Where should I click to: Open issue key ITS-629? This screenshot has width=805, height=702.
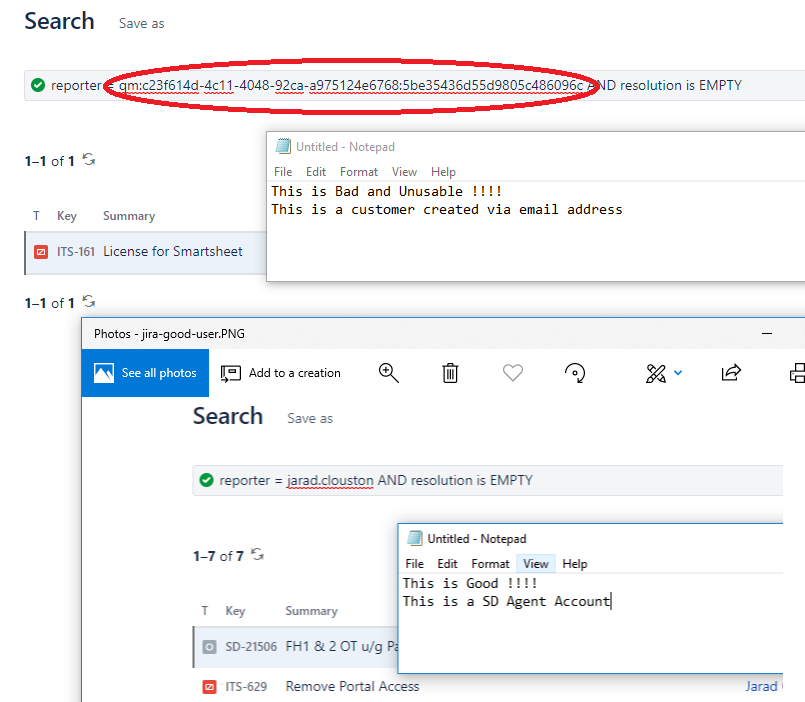coord(246,687)
